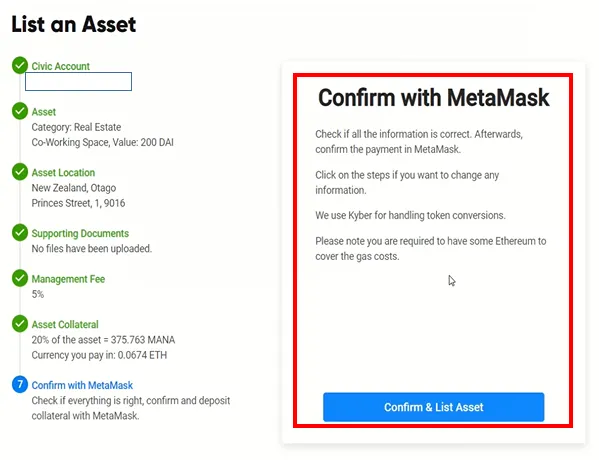Go back to the Asset step
The height and width of the screenshot is (460, 599).
[44, 112]
